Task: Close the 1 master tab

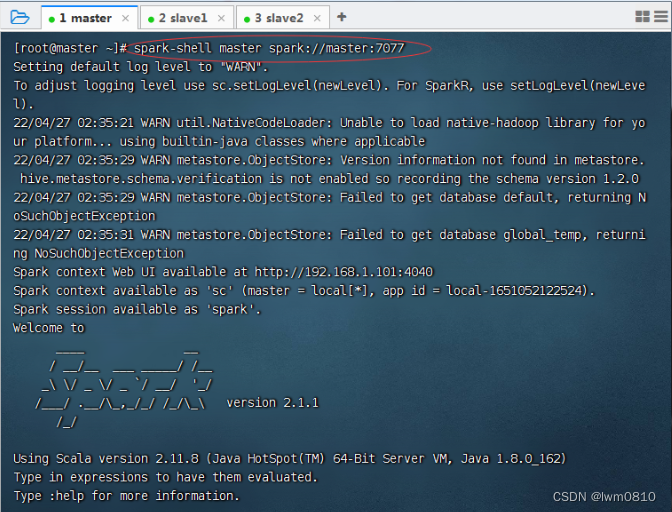Action: (x=125, y=18)
